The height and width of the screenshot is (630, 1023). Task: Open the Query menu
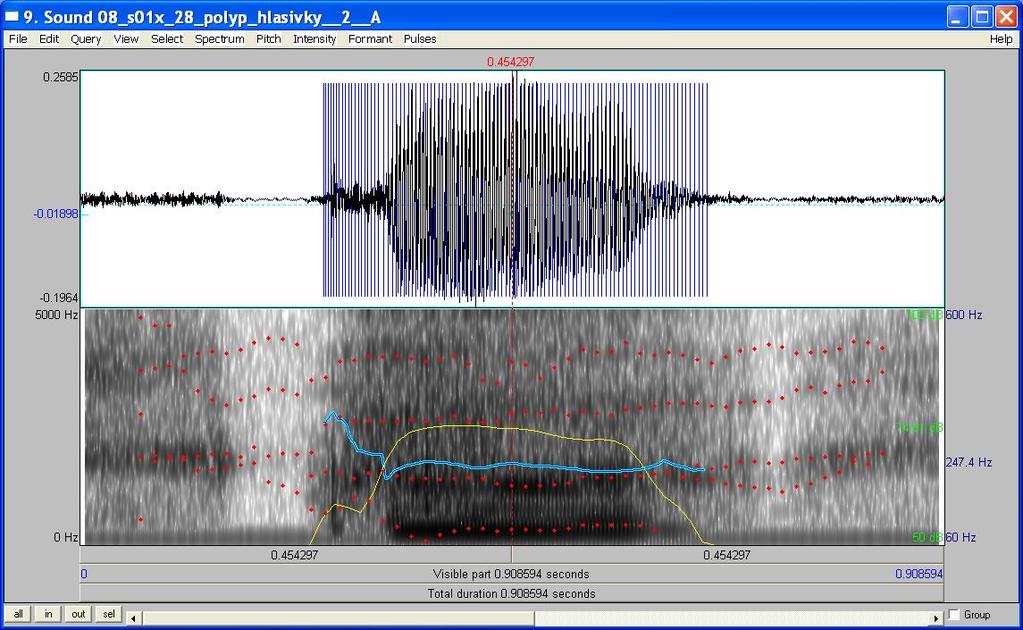tap(85, 39)
